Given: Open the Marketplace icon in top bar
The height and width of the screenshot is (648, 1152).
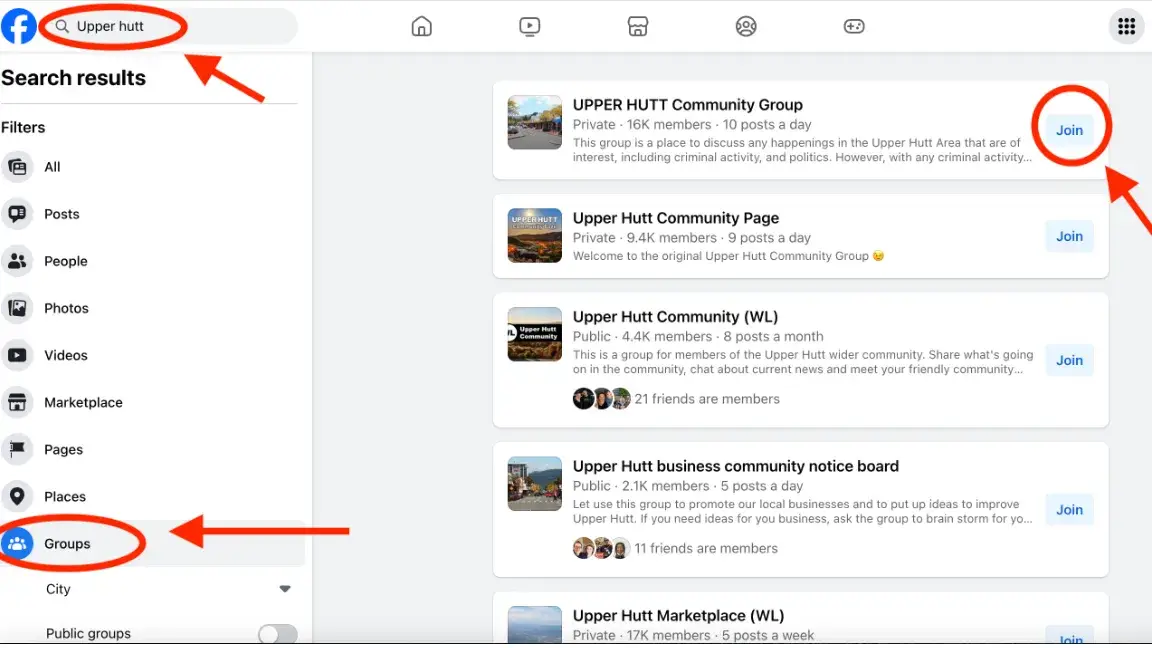Looking at the screenshot, I should [638, 26].
